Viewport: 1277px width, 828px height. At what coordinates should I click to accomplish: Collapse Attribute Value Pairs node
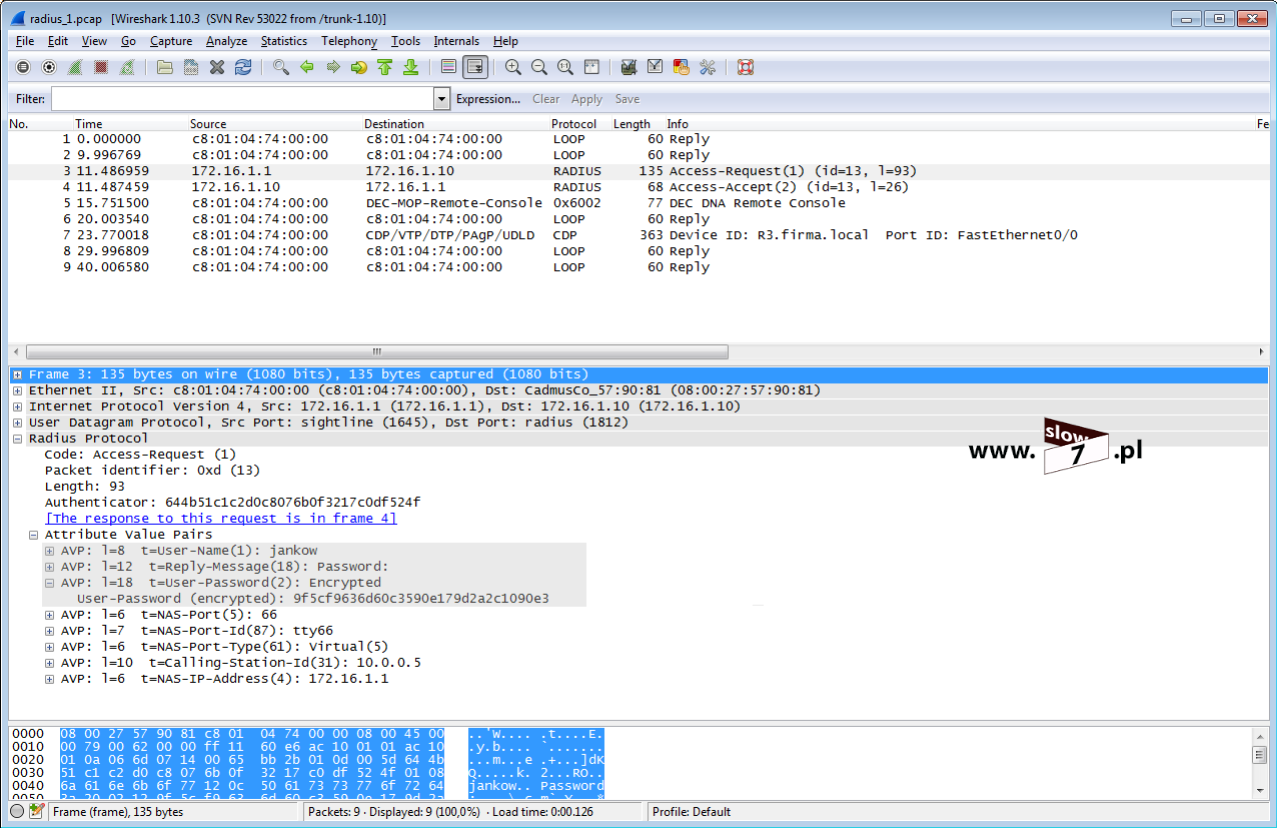[x=34, y=534]
